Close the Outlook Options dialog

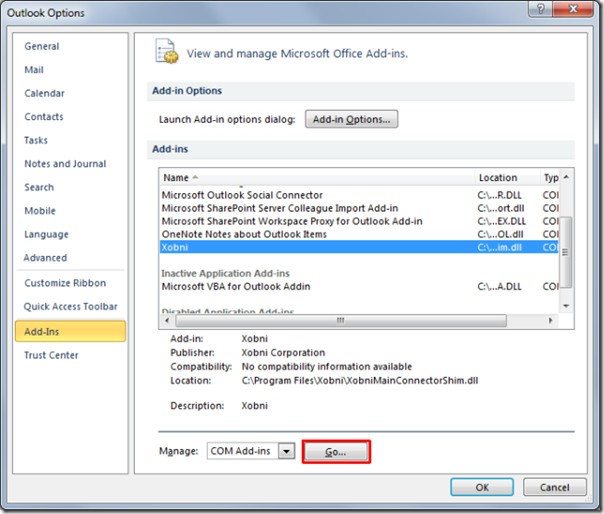click(578, 13)
